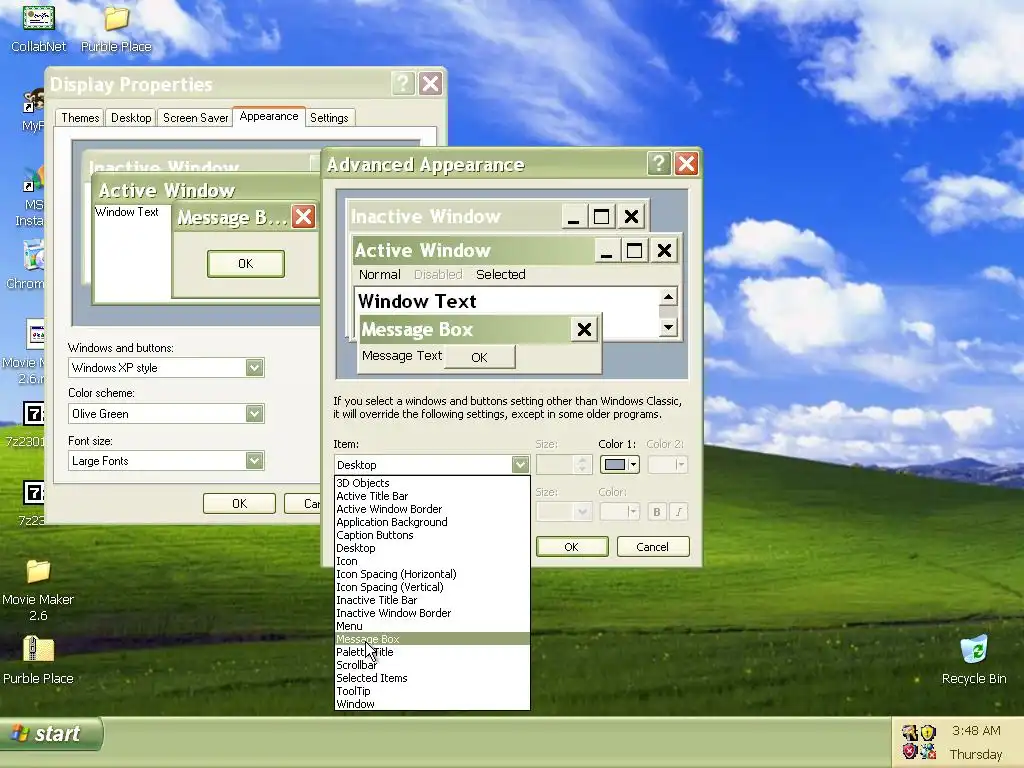Choose Window from the item list
The width and height of the screenshot is (1024, 768).
pyautogui.click(x=432, y=704)
